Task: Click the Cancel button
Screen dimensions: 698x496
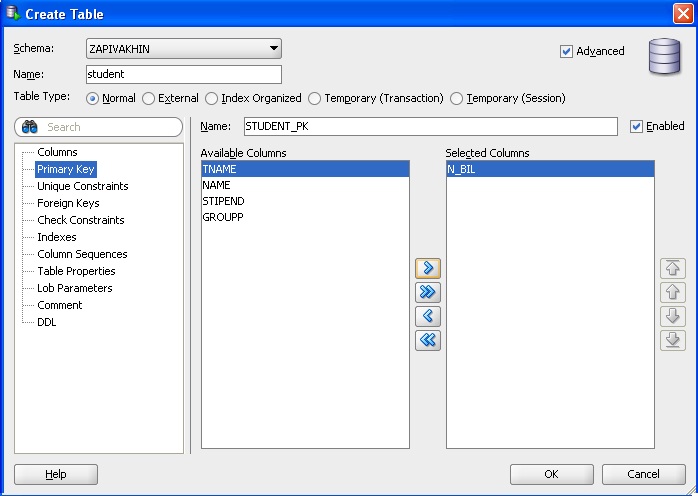Action: tap(644, 474)
